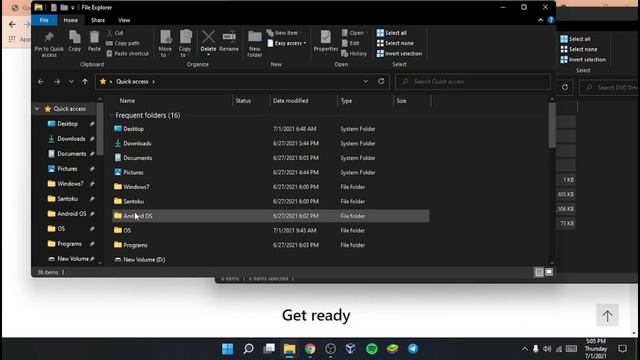Click Edit in the Open group
This screenshot has height=360, width=640.
point(351,43)
